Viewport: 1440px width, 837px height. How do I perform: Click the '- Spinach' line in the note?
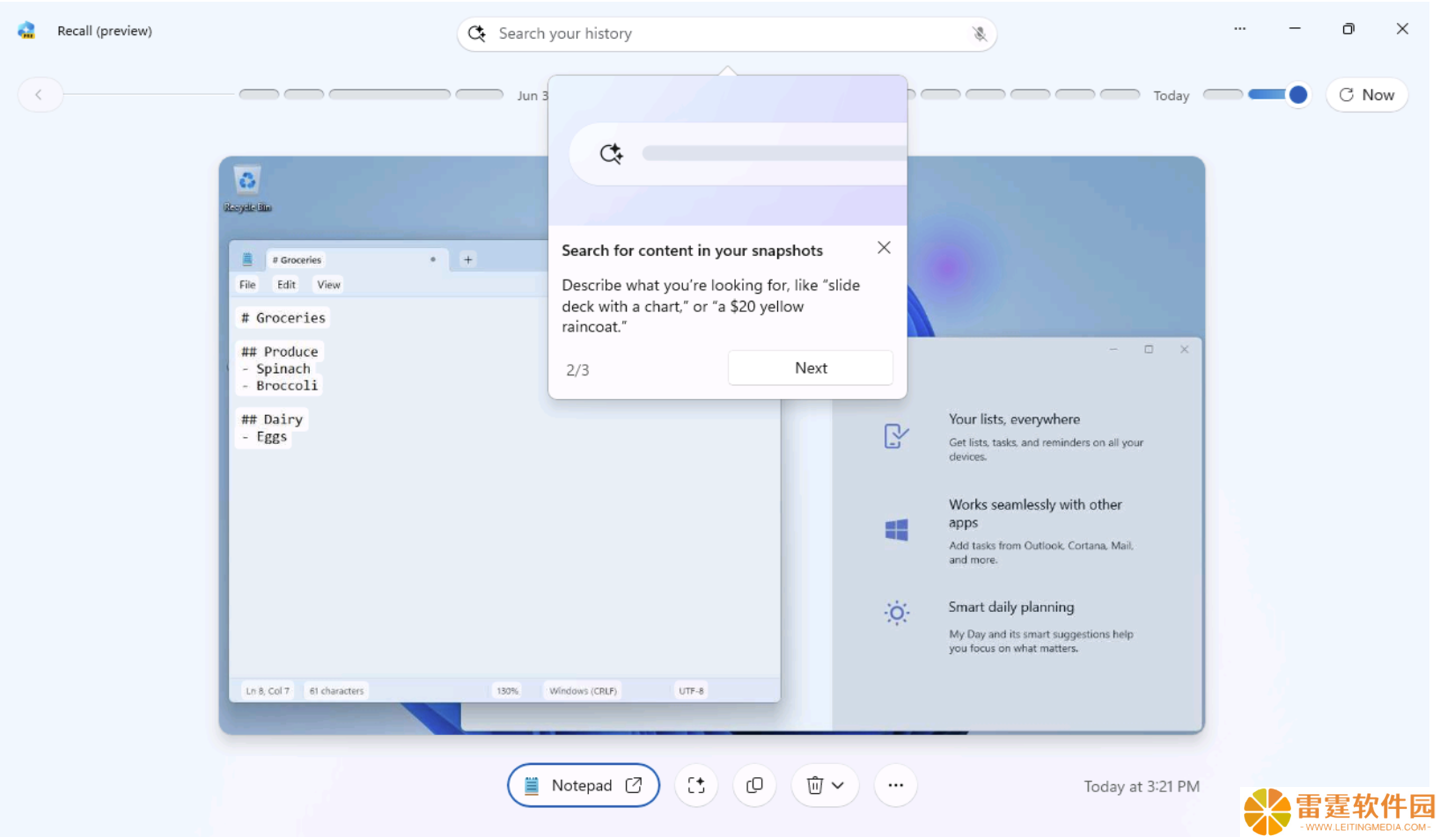[x=276, y=369]
